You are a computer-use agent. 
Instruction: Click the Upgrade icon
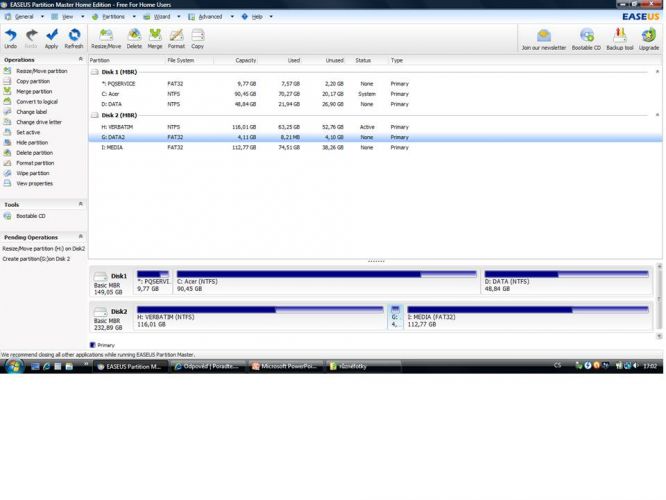649,40
